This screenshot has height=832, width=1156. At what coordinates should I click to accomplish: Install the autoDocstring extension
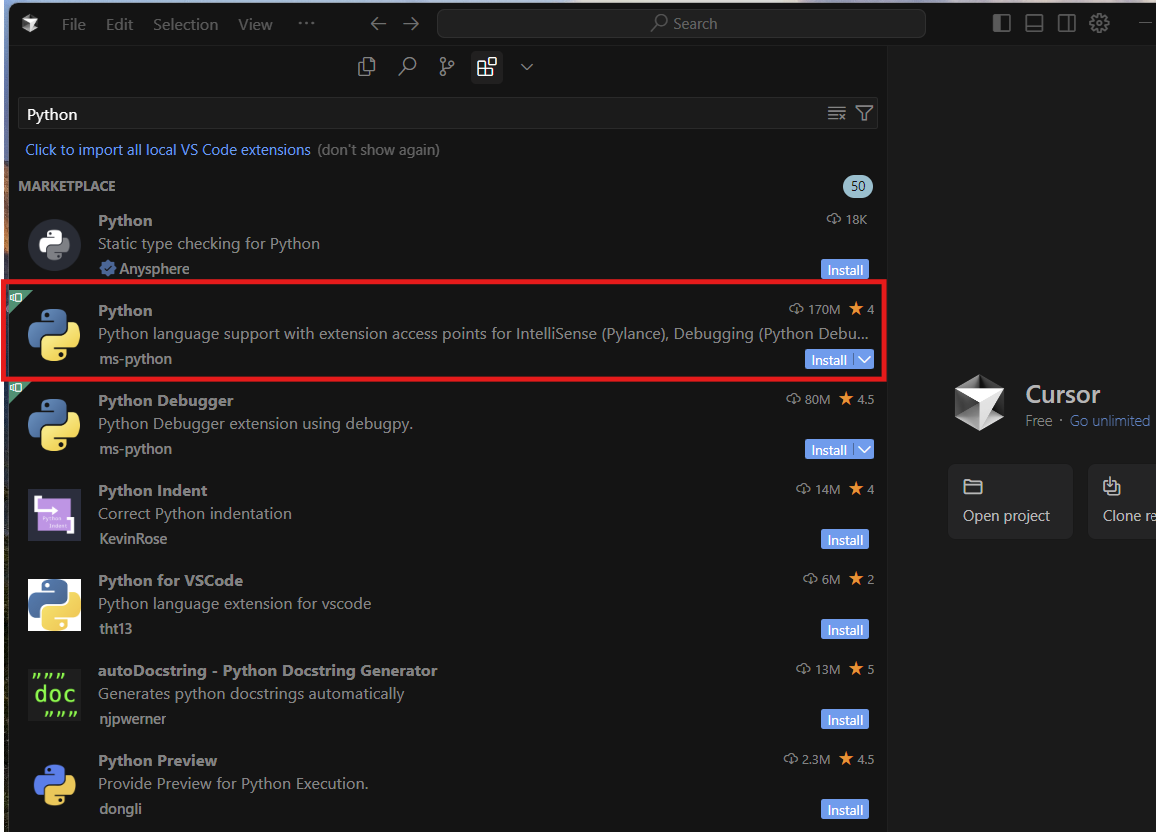pyautogui.click(x=845, y=719)
